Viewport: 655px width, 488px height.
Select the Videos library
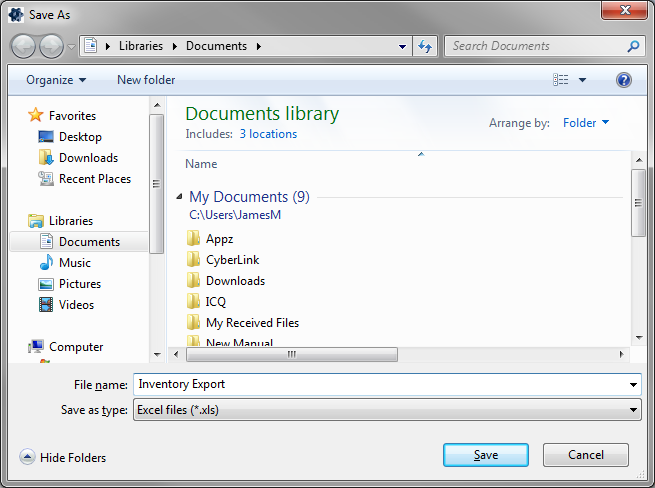(76, 305)
